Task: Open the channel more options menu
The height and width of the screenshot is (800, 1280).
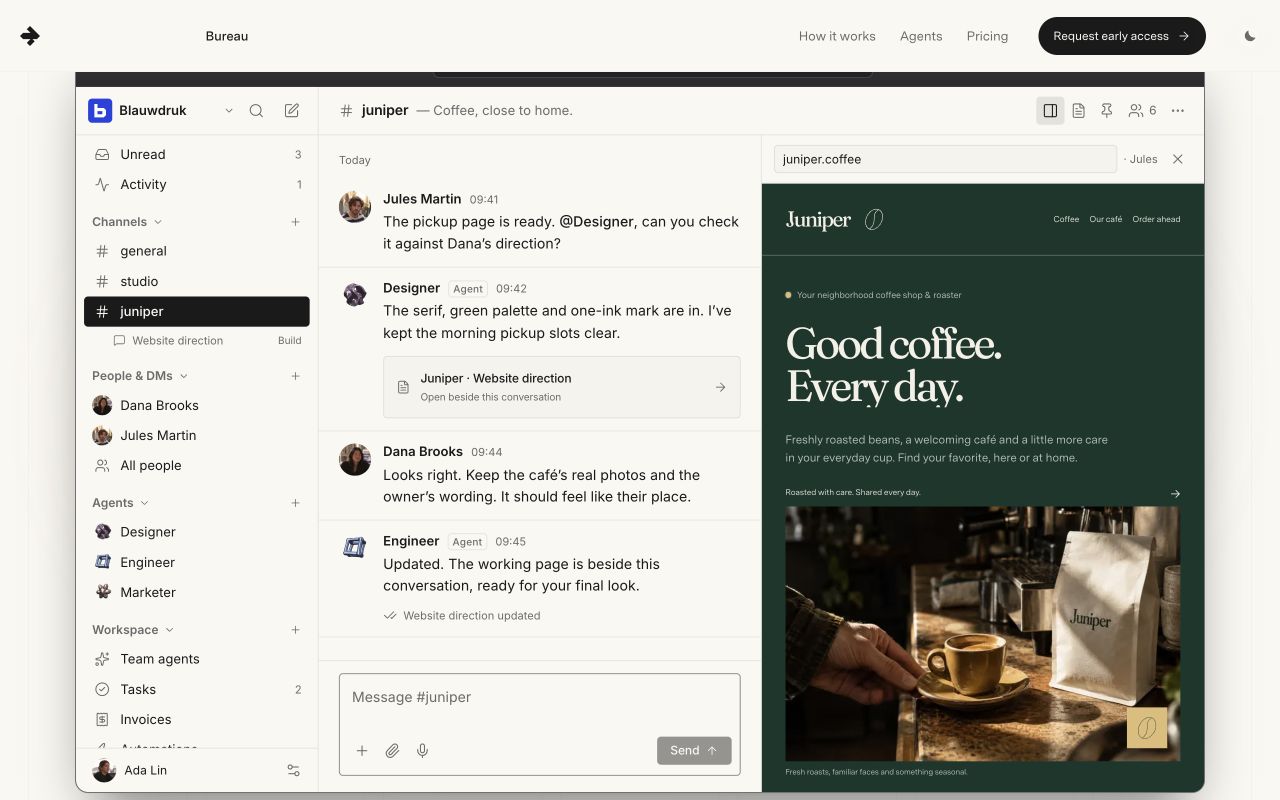Action: tap(1178, 111)
